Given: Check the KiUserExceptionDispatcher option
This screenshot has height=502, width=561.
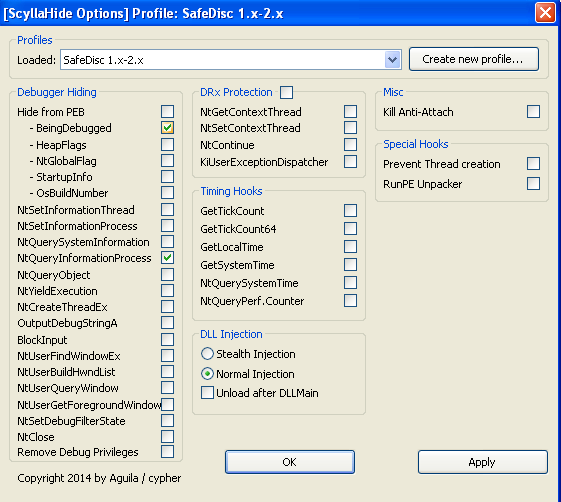Looking at the screenshot, I should point(350,161).
